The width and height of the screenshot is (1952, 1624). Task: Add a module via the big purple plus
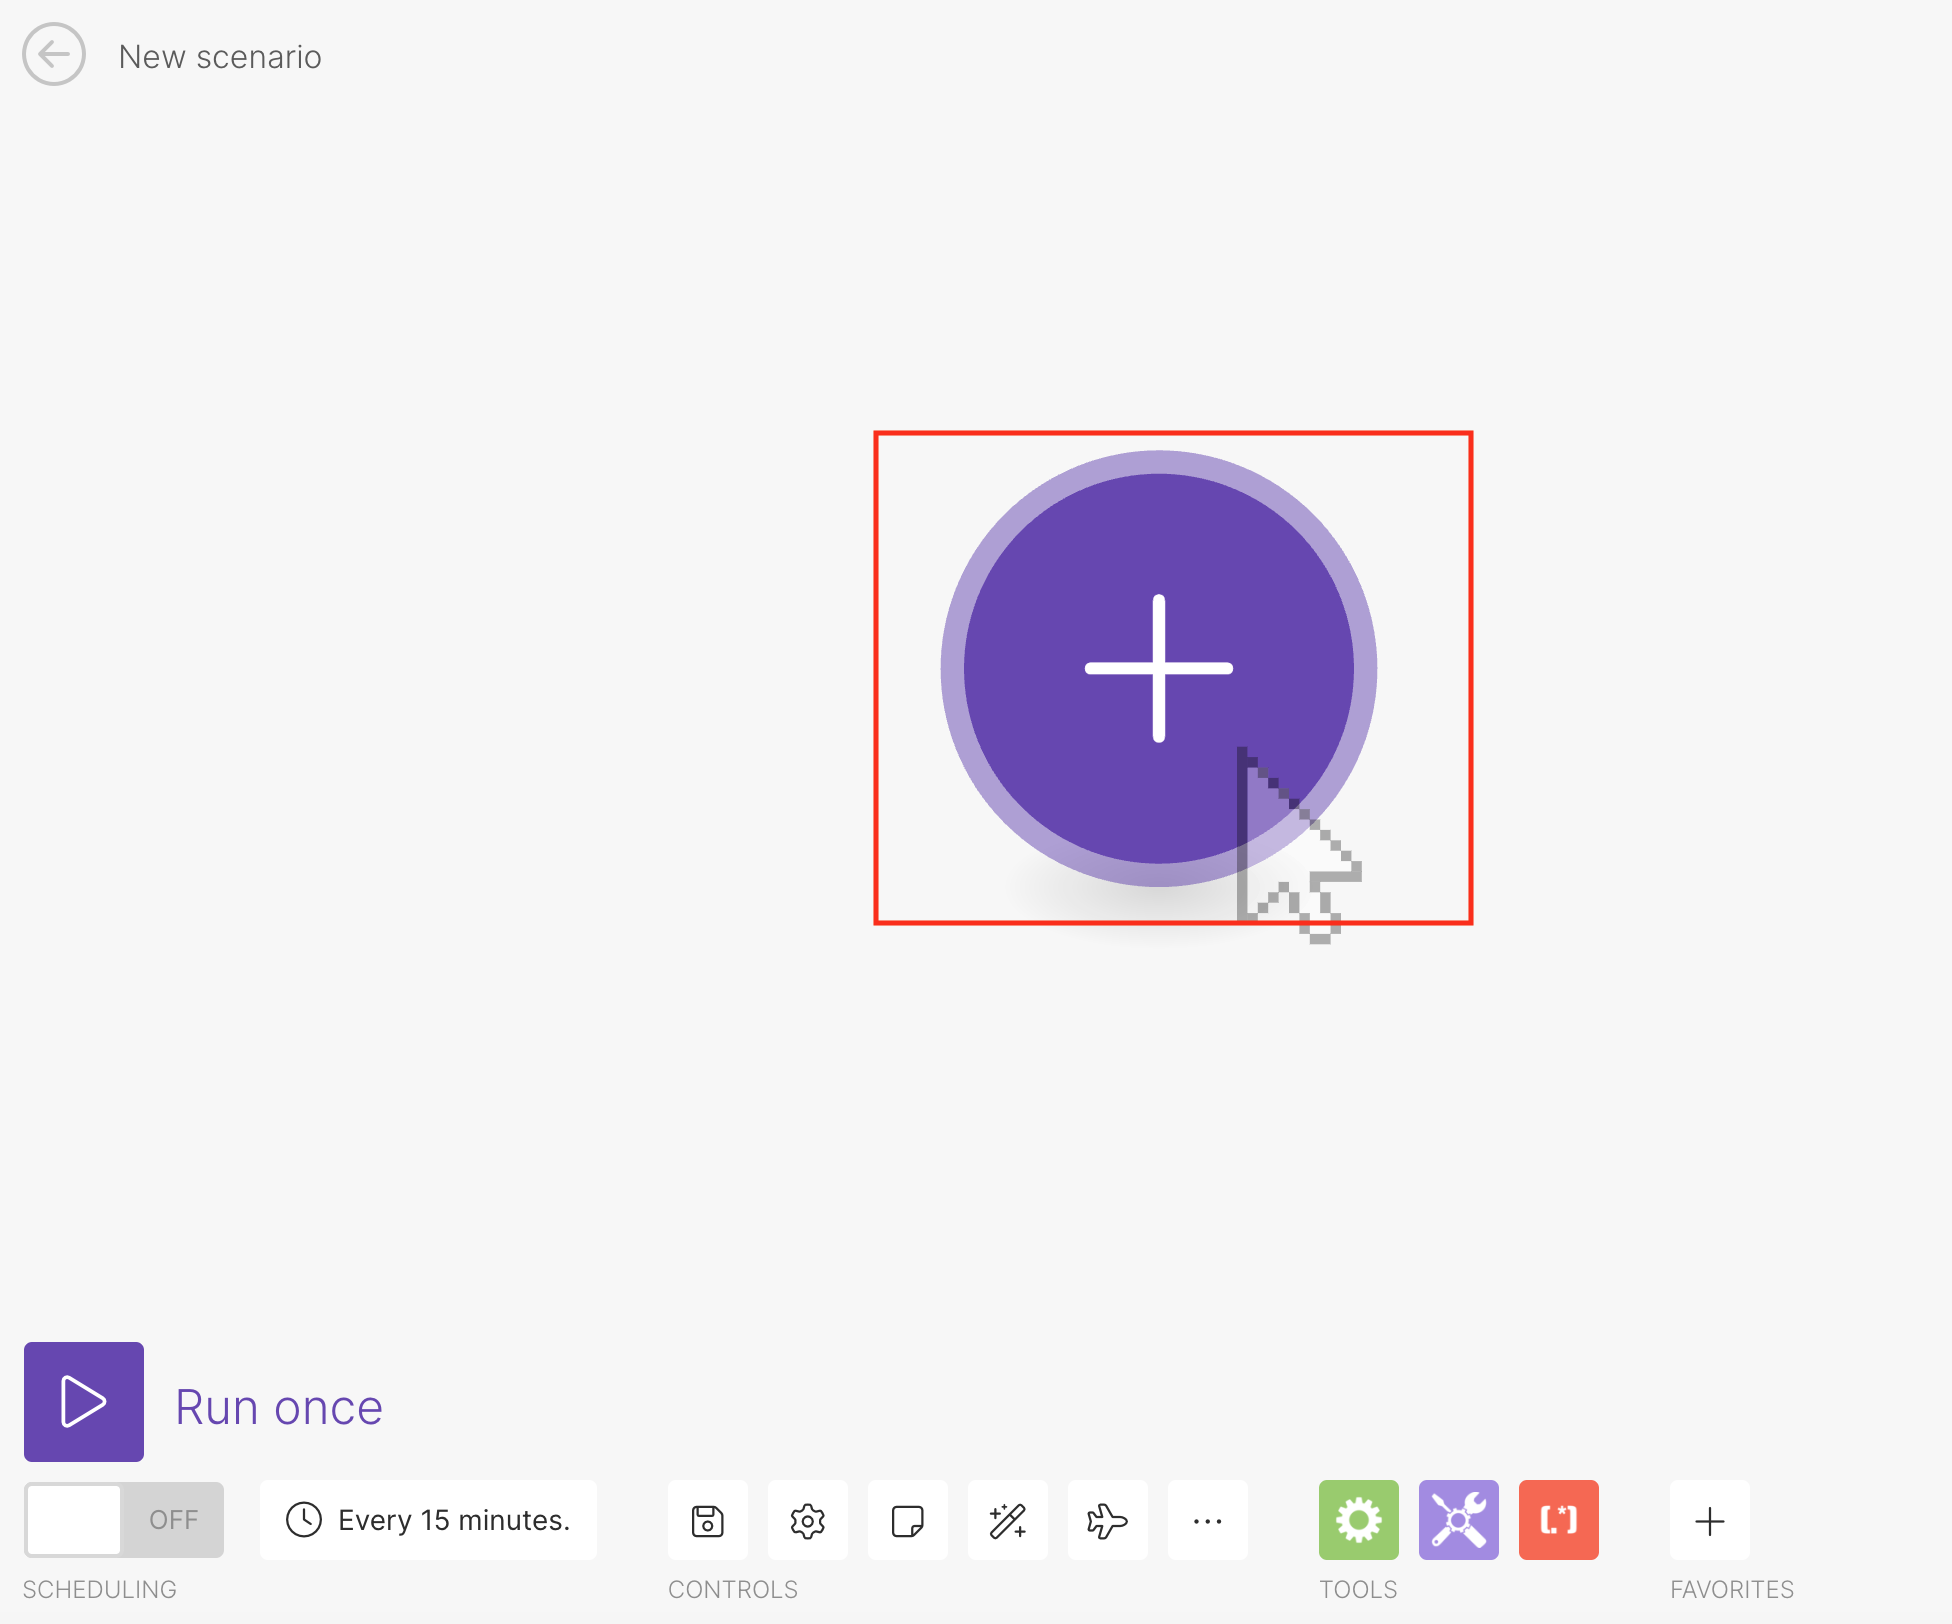1158,668
